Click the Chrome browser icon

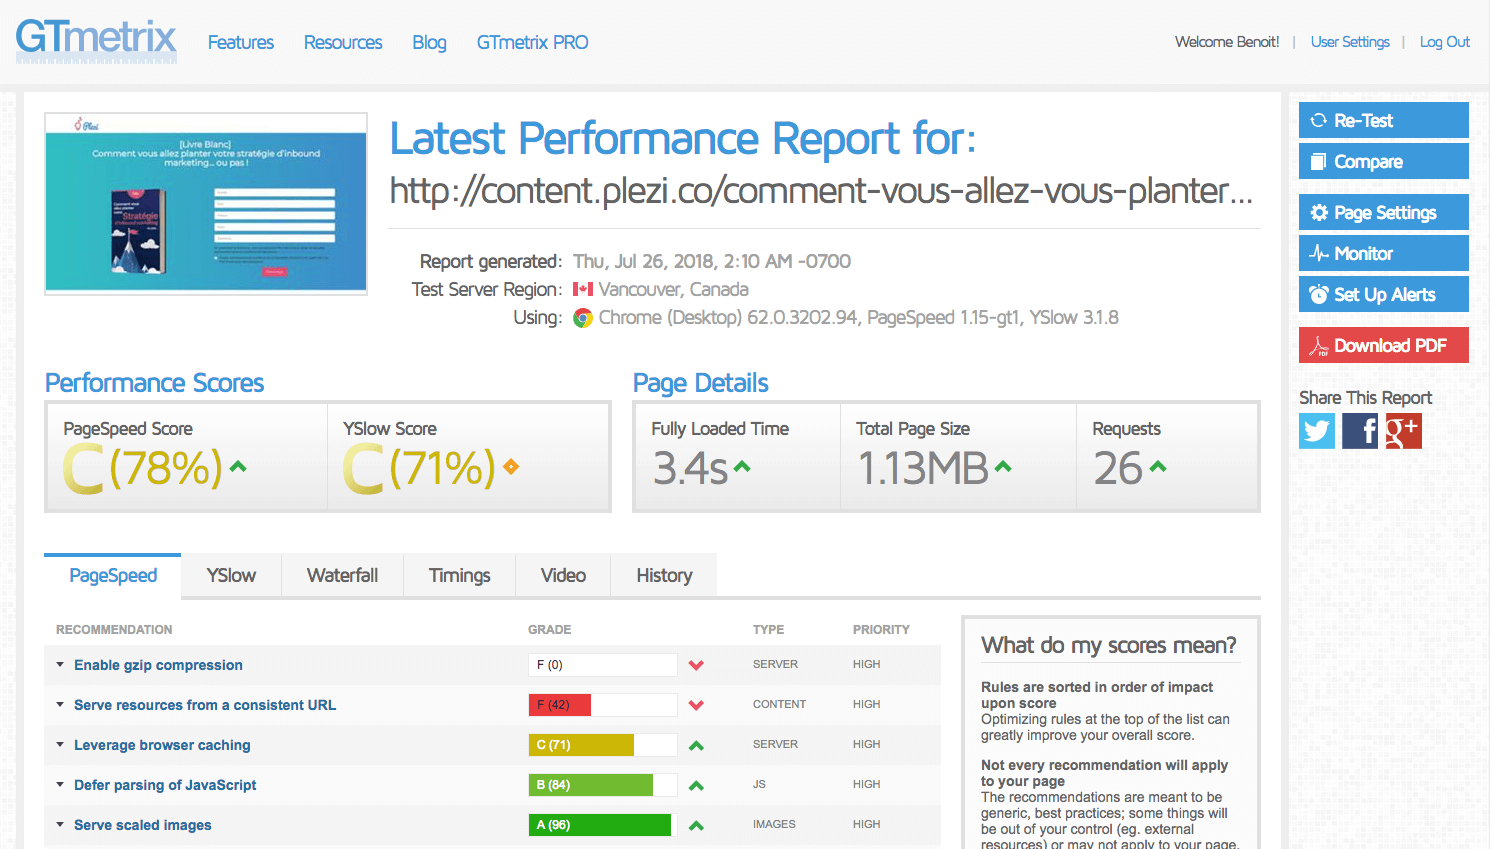583,318
